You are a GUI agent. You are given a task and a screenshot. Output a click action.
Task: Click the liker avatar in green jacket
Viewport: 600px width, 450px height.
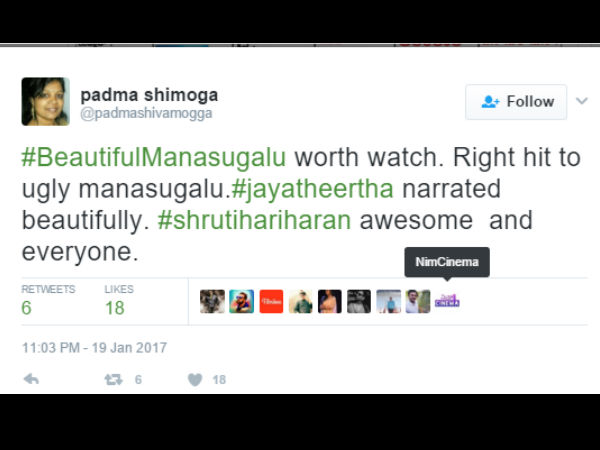click(x=300, y=301)
